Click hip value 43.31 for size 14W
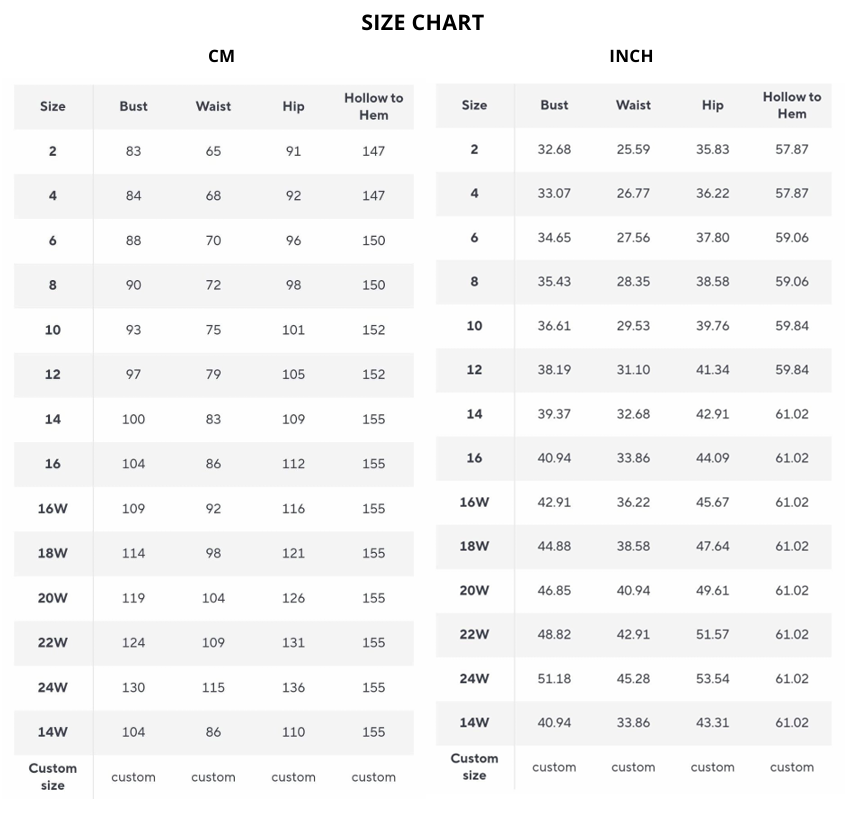The image size is (845, 817). click(x=712, y=722)
